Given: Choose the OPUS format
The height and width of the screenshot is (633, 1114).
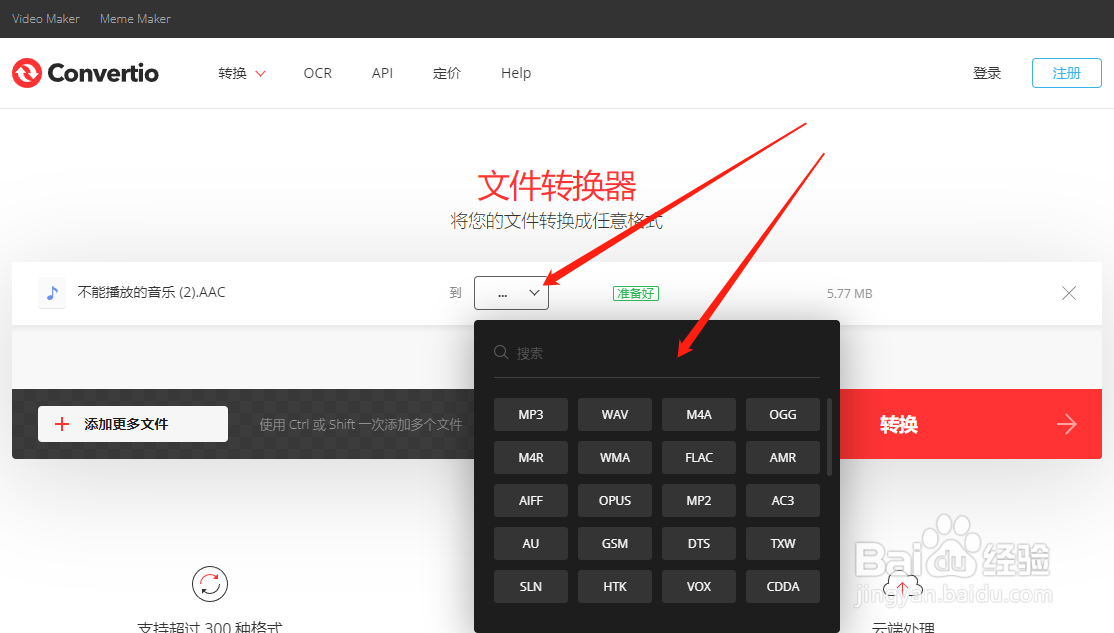Looking at the screenshot, I should pyautogui.click(x=614, y=500).
